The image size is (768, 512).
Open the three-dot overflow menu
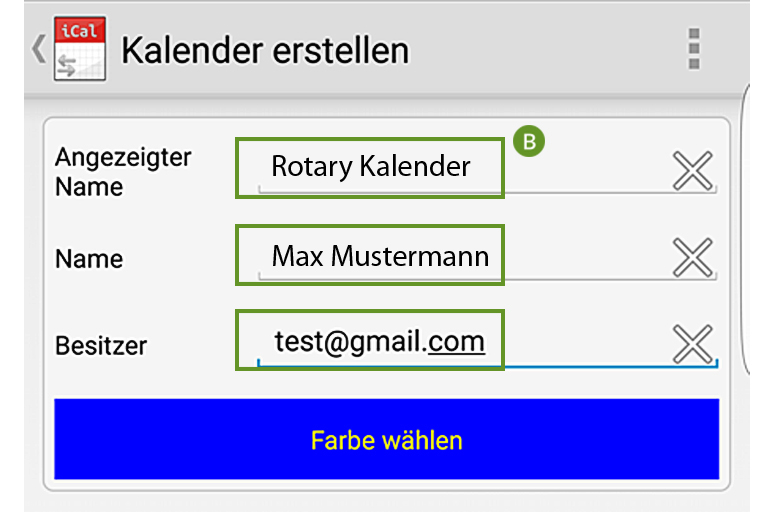694,49
